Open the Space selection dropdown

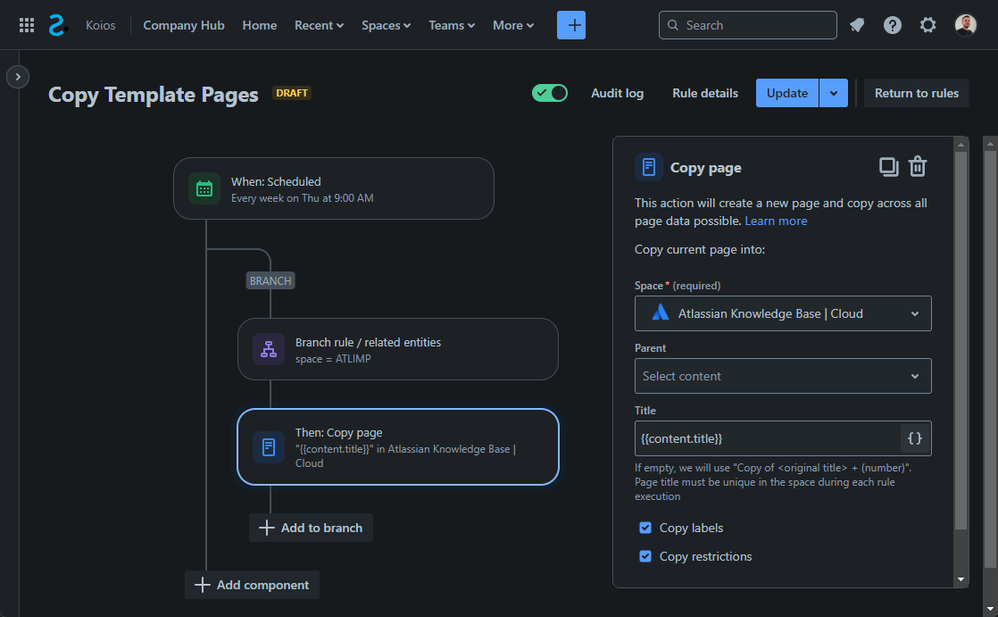pos(783,313)
